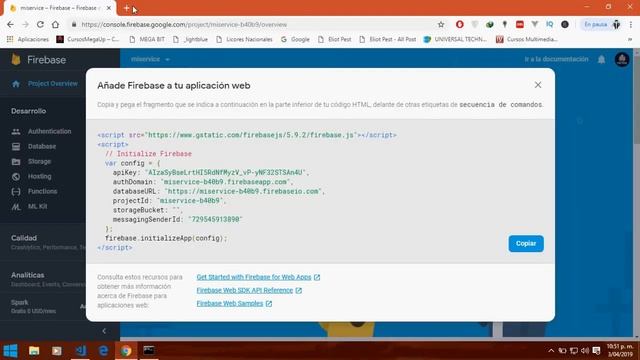Close the Añade Firebase dialog with X
The image size is (640, 360).
[538, 85]
